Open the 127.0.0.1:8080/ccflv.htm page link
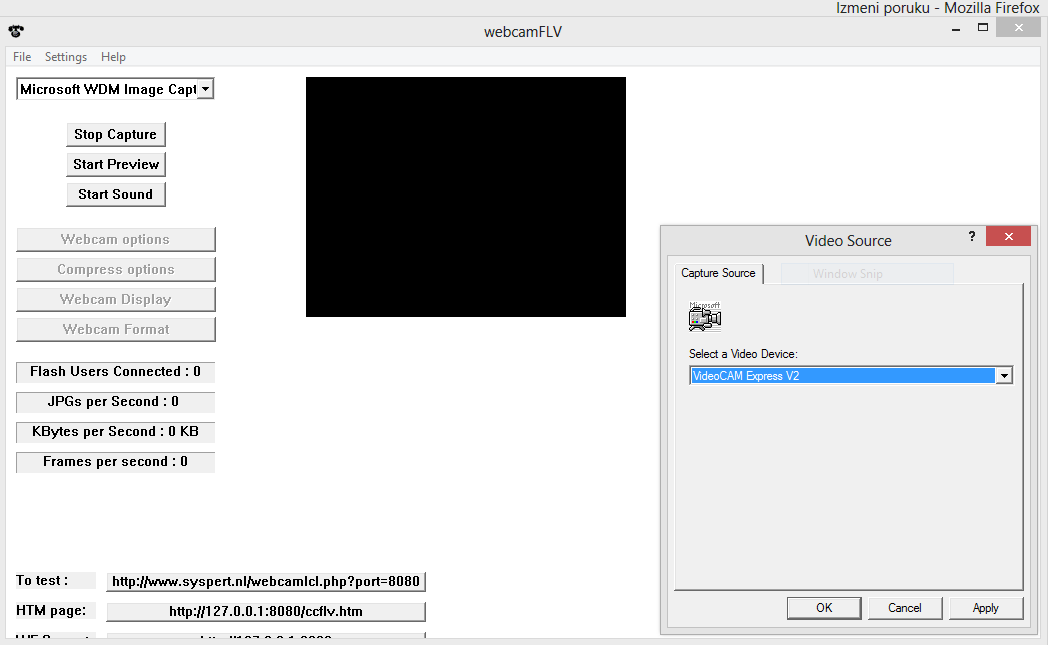 tap(266, 612)
